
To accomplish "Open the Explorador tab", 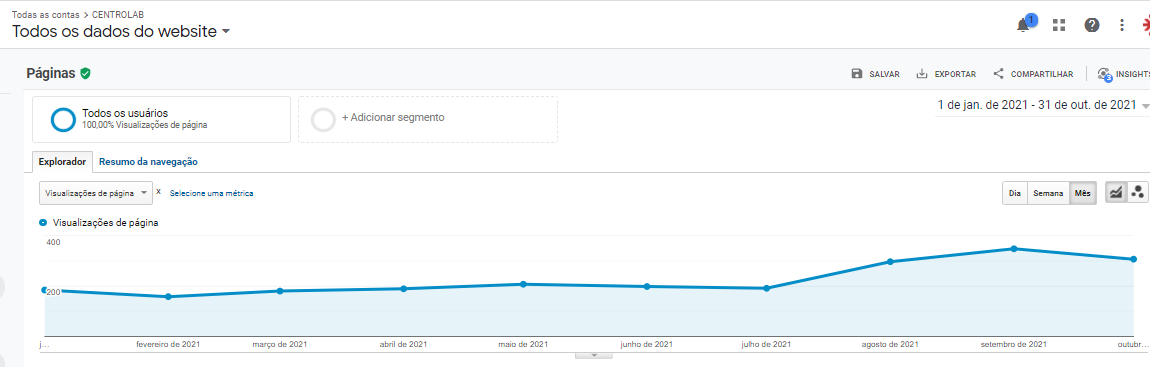I will click(x=62, y=161).
